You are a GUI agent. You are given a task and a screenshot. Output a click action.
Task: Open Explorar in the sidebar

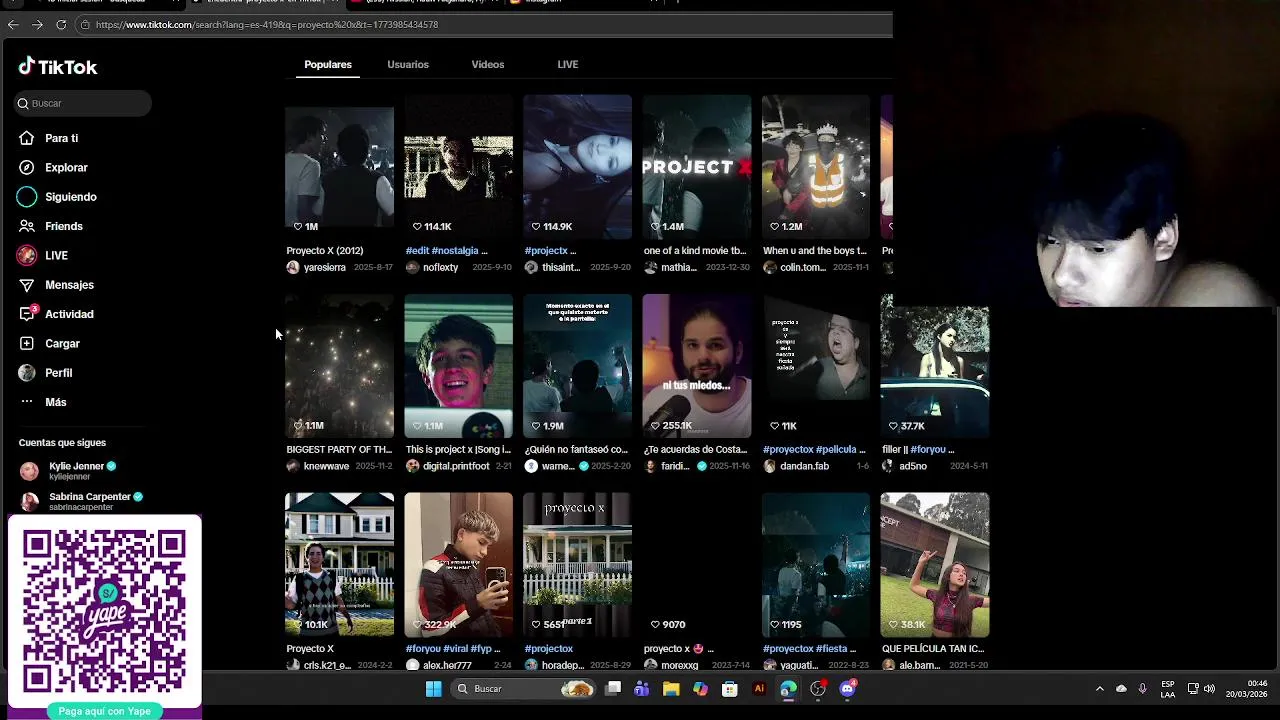tap(66, 168)
